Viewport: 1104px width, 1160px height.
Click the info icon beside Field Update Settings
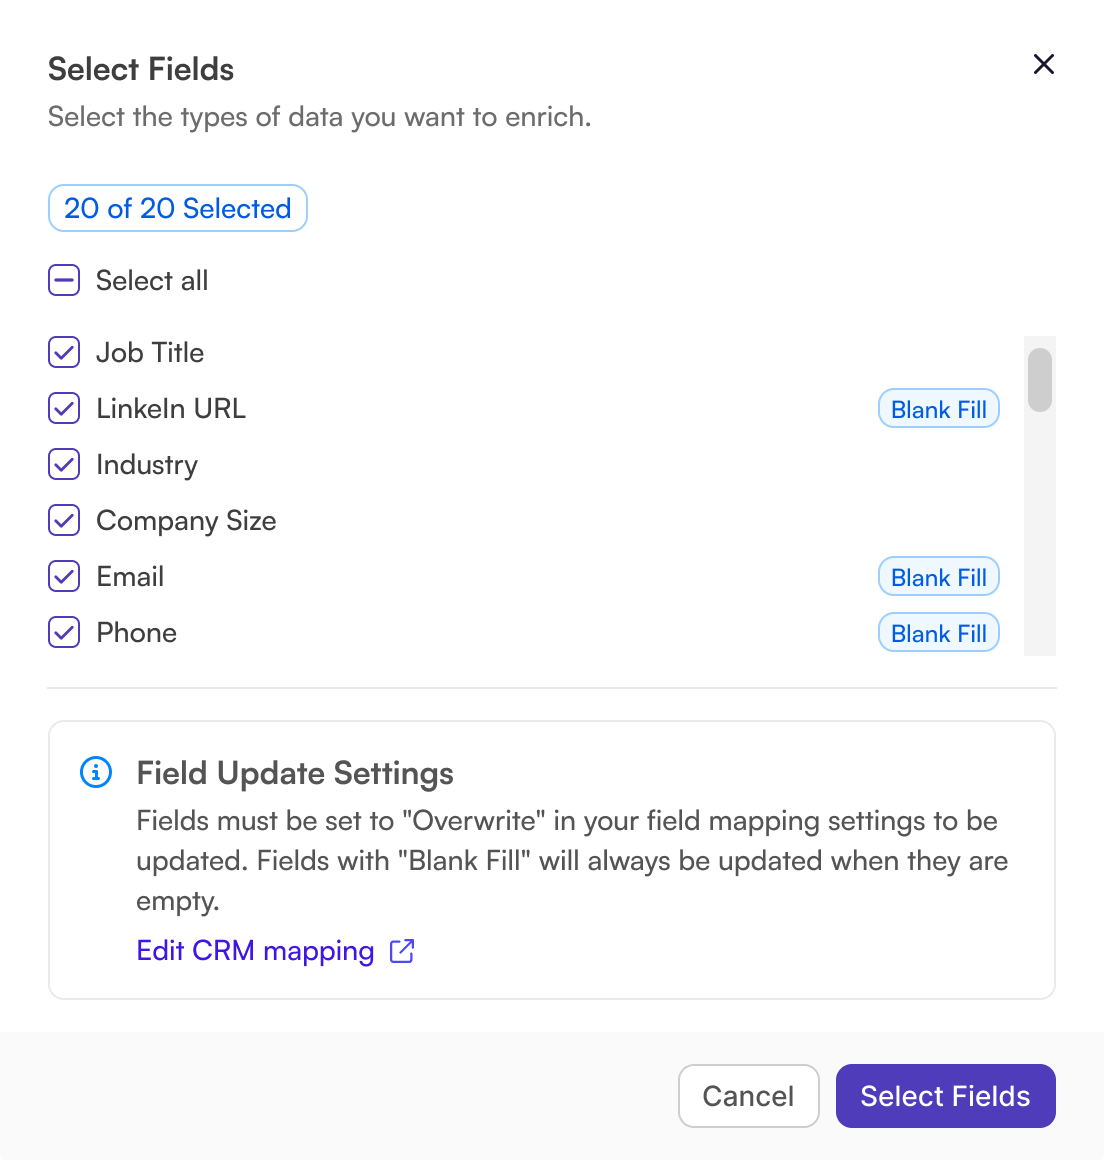[x=96, y=772]
